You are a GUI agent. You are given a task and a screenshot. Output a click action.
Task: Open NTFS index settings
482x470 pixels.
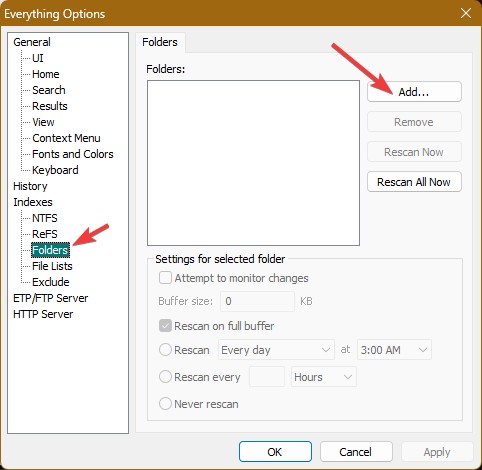pos(45,218)
